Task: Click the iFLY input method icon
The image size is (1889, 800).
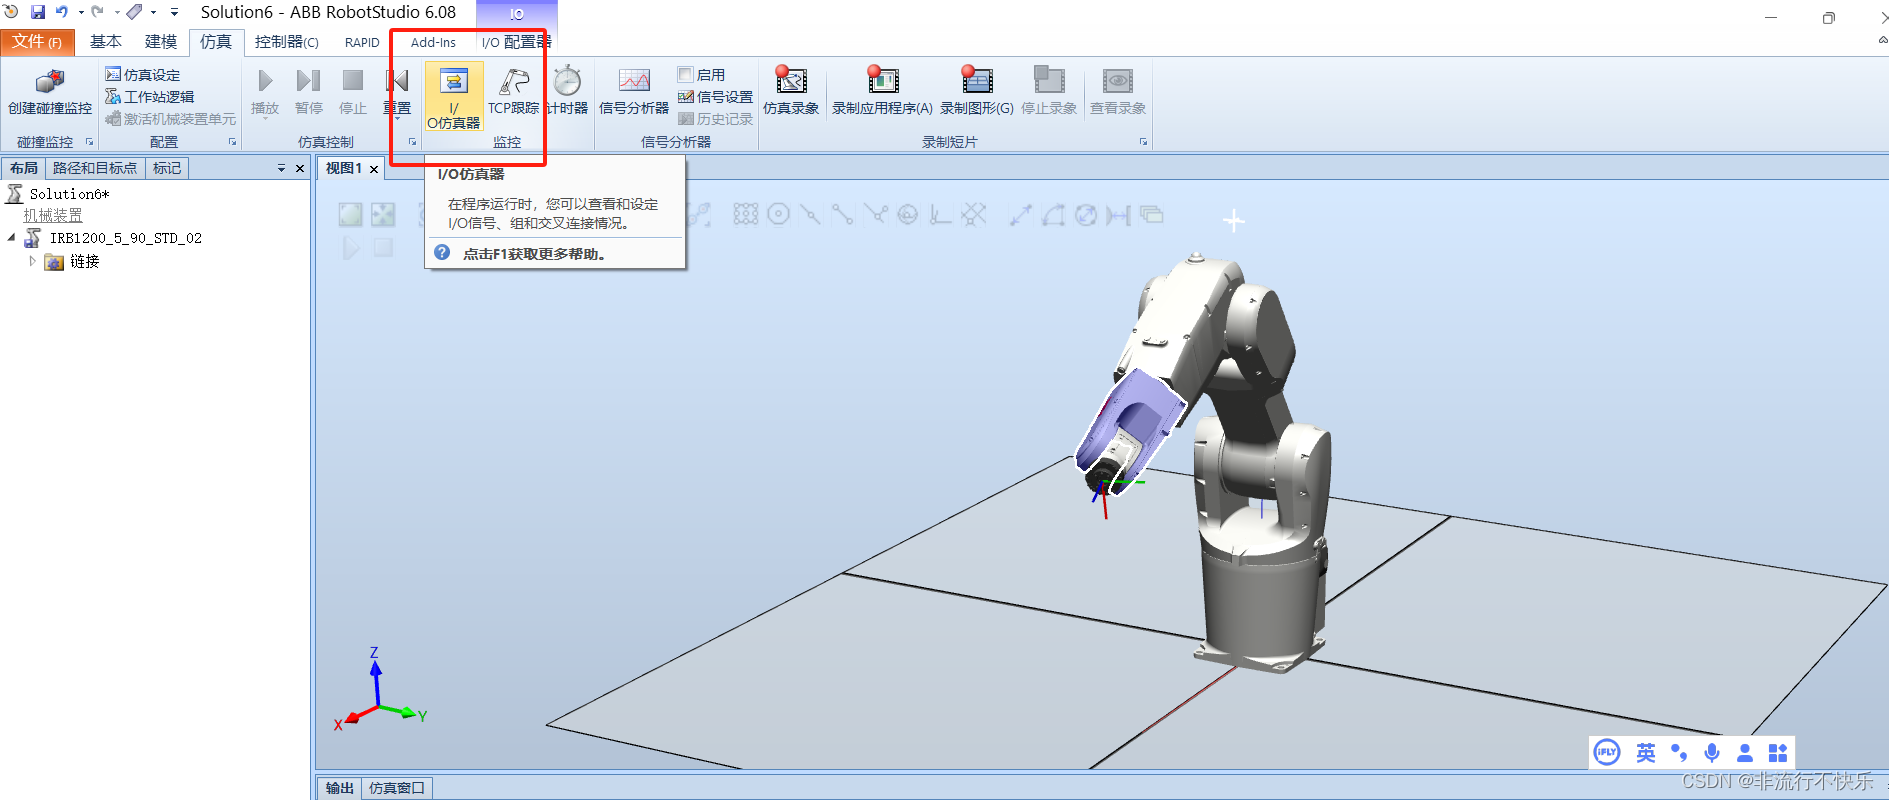Action: (x=1607, y=753)
